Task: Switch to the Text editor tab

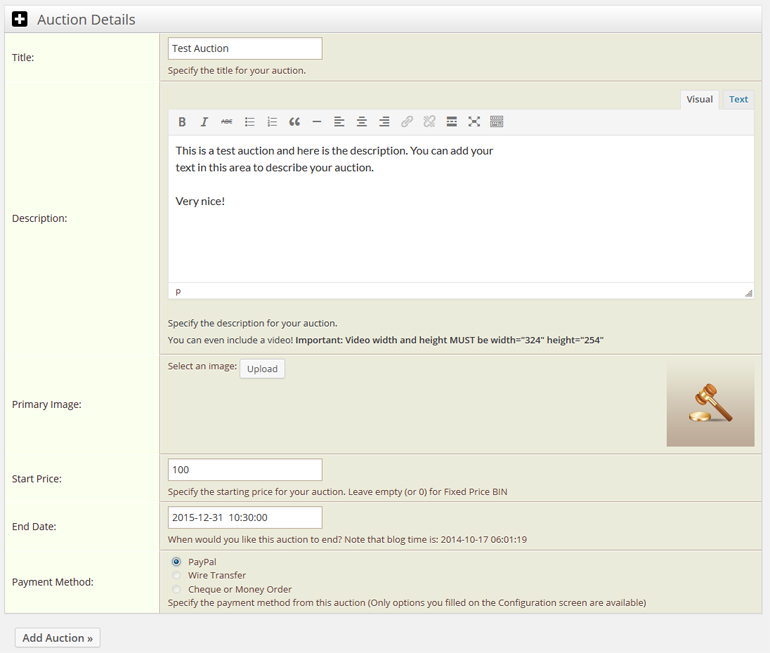Action: (x=738, y=100)
